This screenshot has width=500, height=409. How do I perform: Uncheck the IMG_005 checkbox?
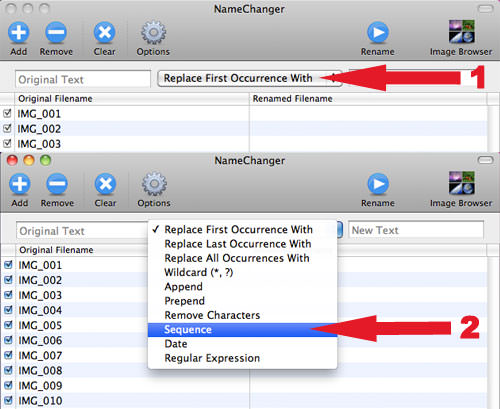8,325
